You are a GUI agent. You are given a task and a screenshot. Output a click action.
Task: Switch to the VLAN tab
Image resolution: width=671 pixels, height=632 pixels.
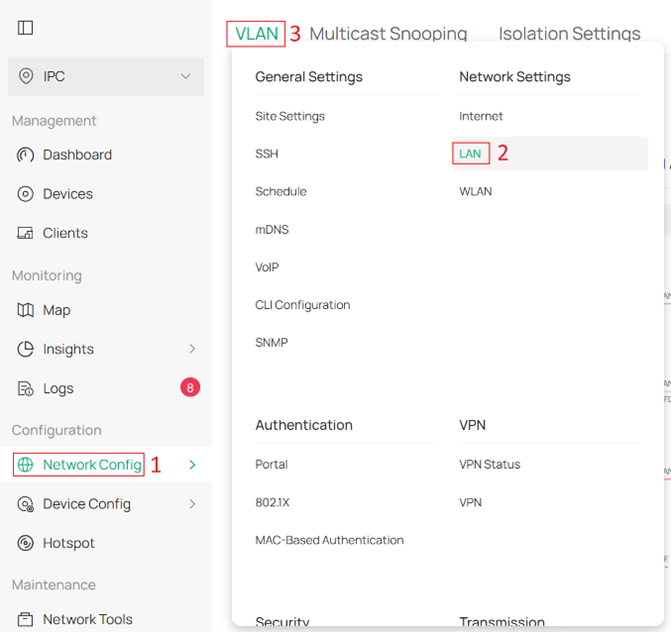[257, 33]
